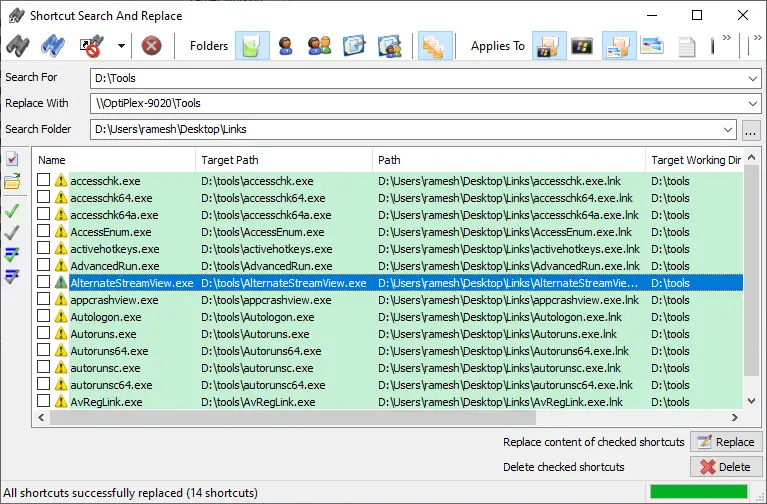The height and width of the screenshot is (504, 767).
Task: Click the broken-shortcut binoculars search icon
Action: coord(91,46)
